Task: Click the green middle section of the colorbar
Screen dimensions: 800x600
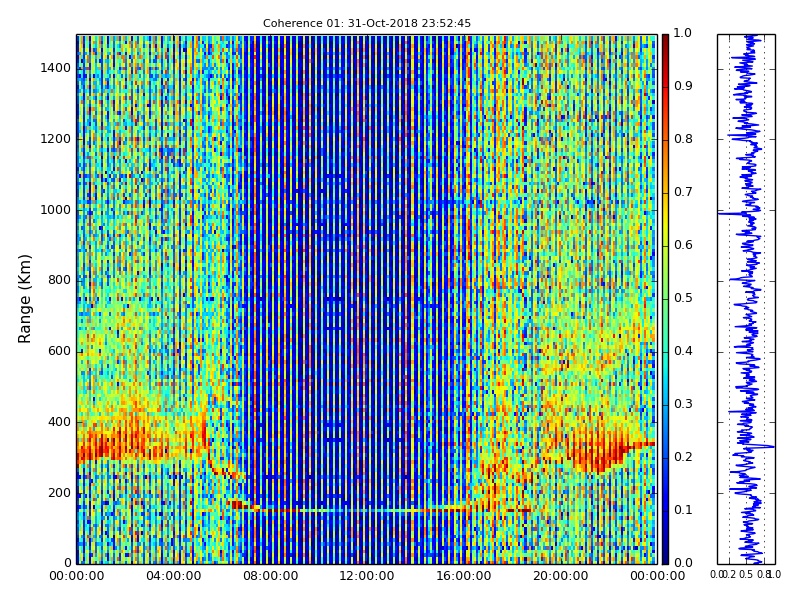Action: (665, 299)
